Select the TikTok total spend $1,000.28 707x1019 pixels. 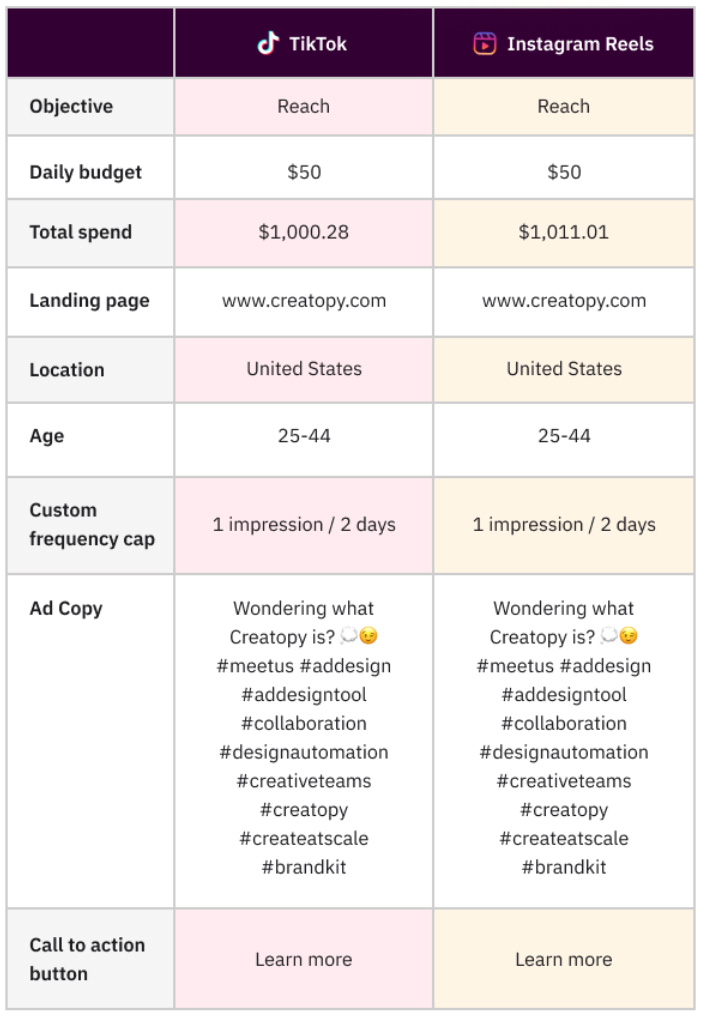[303, 232]
